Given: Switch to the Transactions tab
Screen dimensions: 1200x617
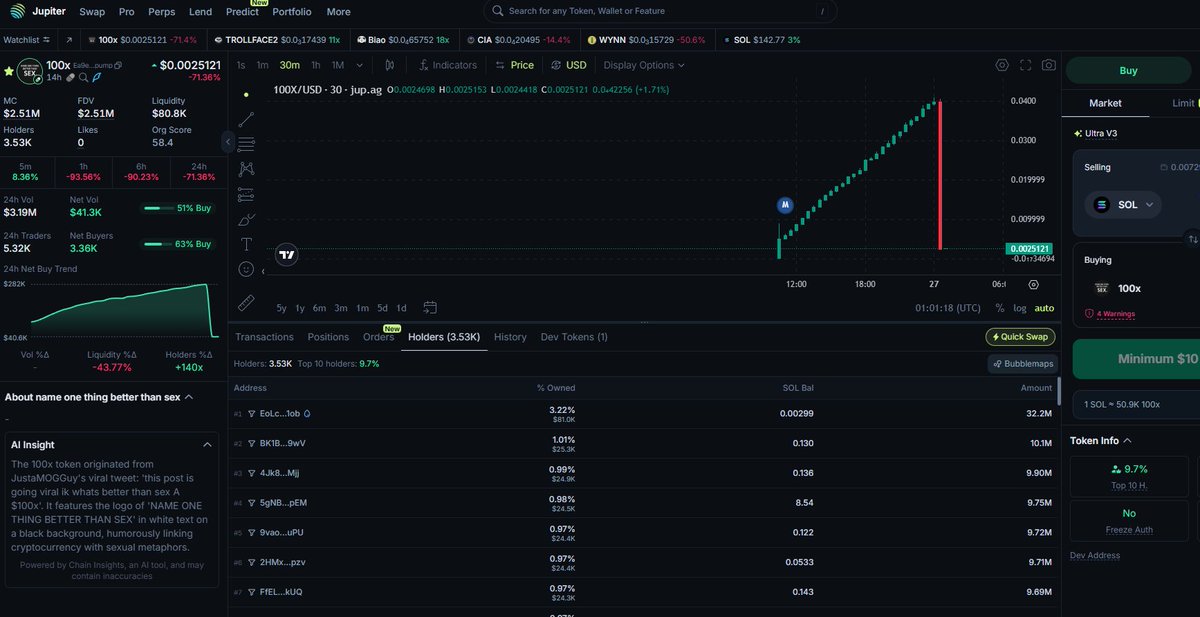Looking at the screenshot, I should [x=264, y=337].
